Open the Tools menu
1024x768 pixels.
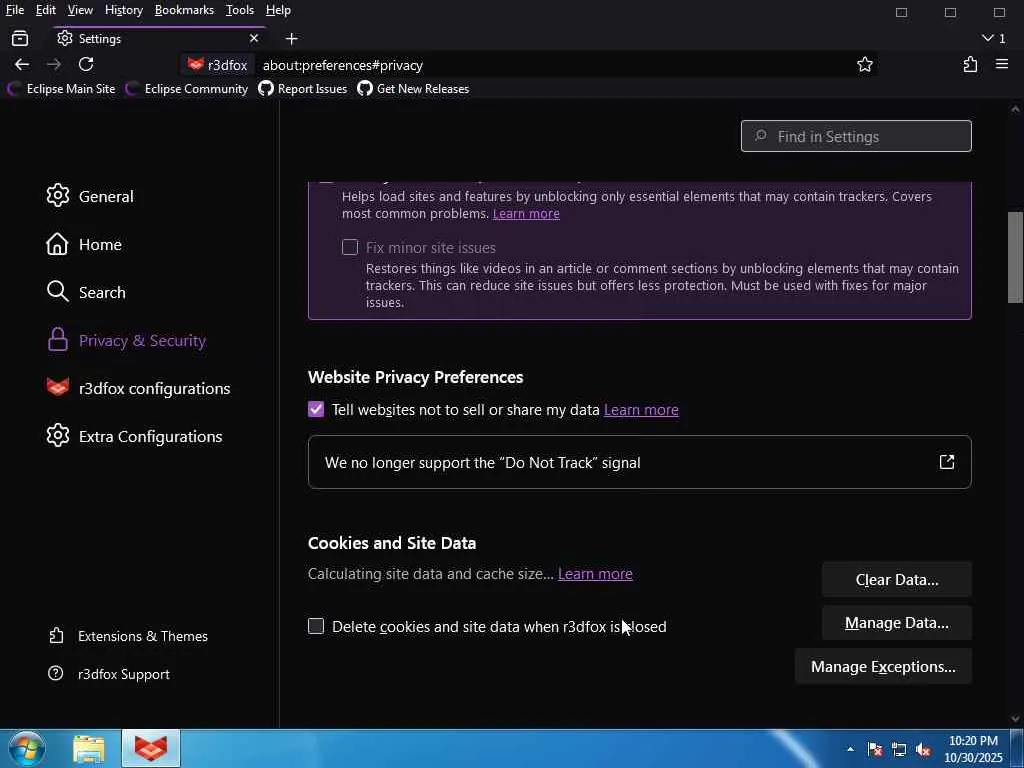coord(240,10)
